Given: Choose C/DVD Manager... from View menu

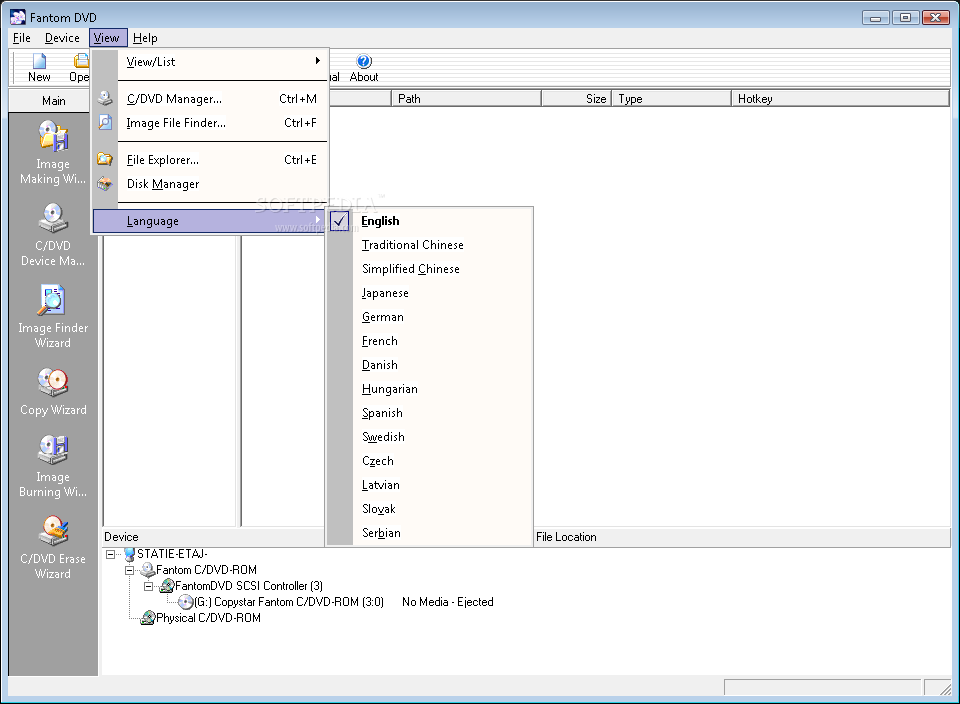Looking at the screenshot, I should coord(209,99).
